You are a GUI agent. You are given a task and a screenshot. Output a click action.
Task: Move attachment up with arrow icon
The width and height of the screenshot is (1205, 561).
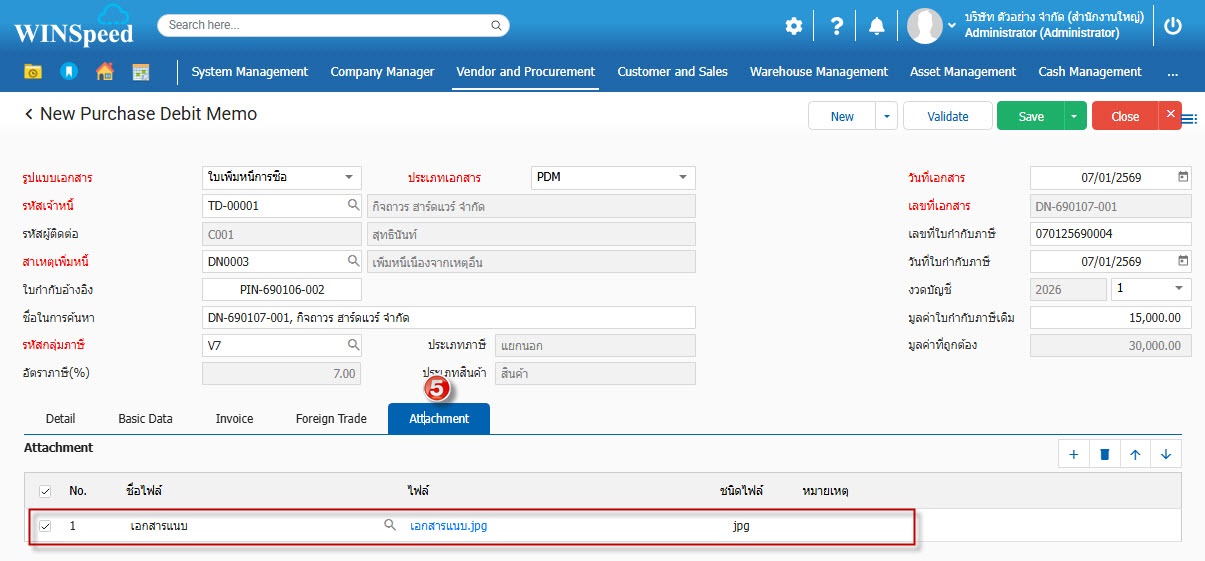point(1135,454)
